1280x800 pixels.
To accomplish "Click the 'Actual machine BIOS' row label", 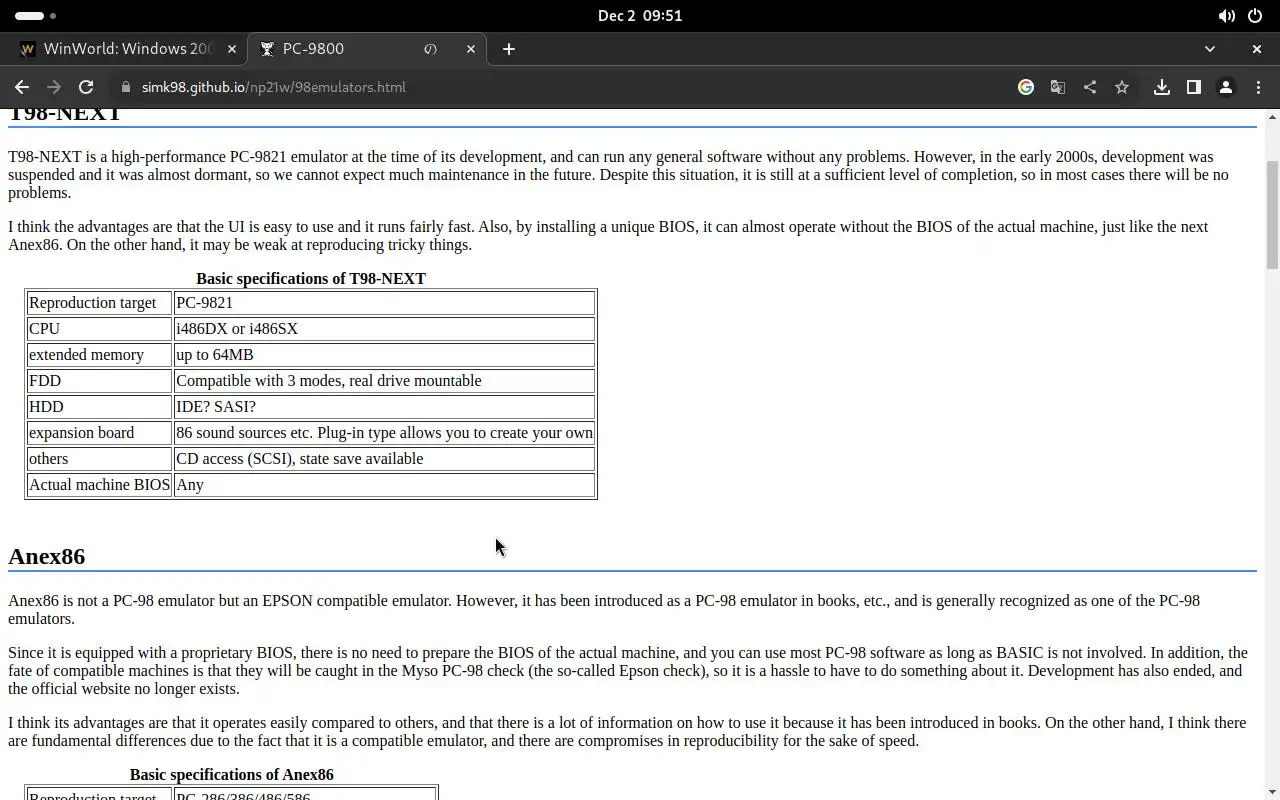I will [x=99, y=485].
